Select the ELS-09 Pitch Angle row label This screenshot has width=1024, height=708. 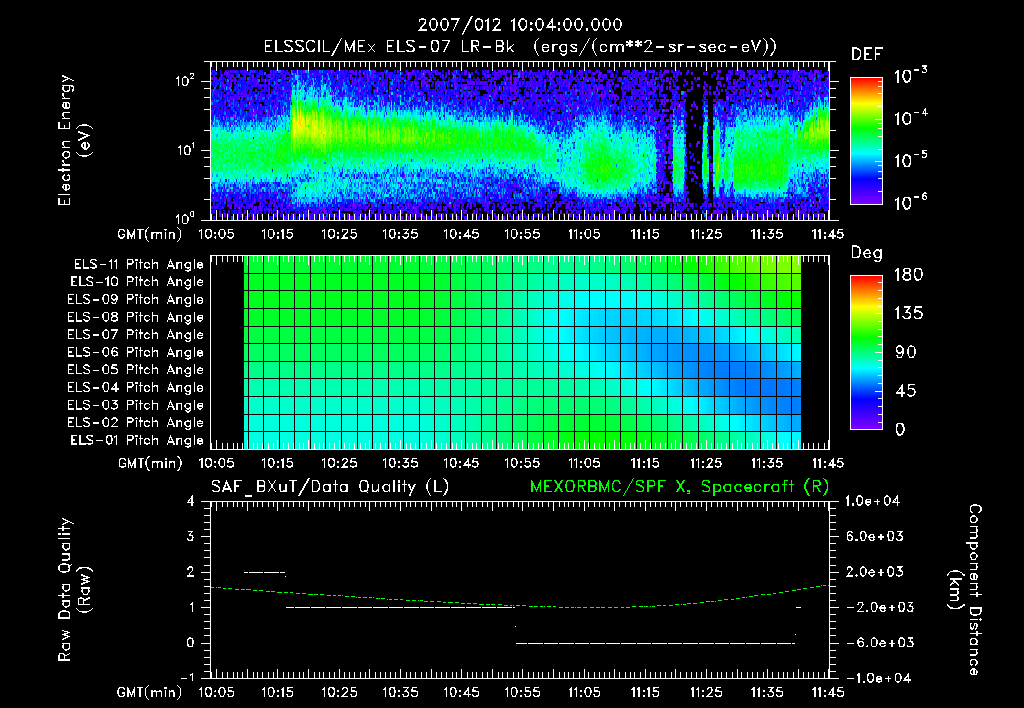[x=136, y=300]
